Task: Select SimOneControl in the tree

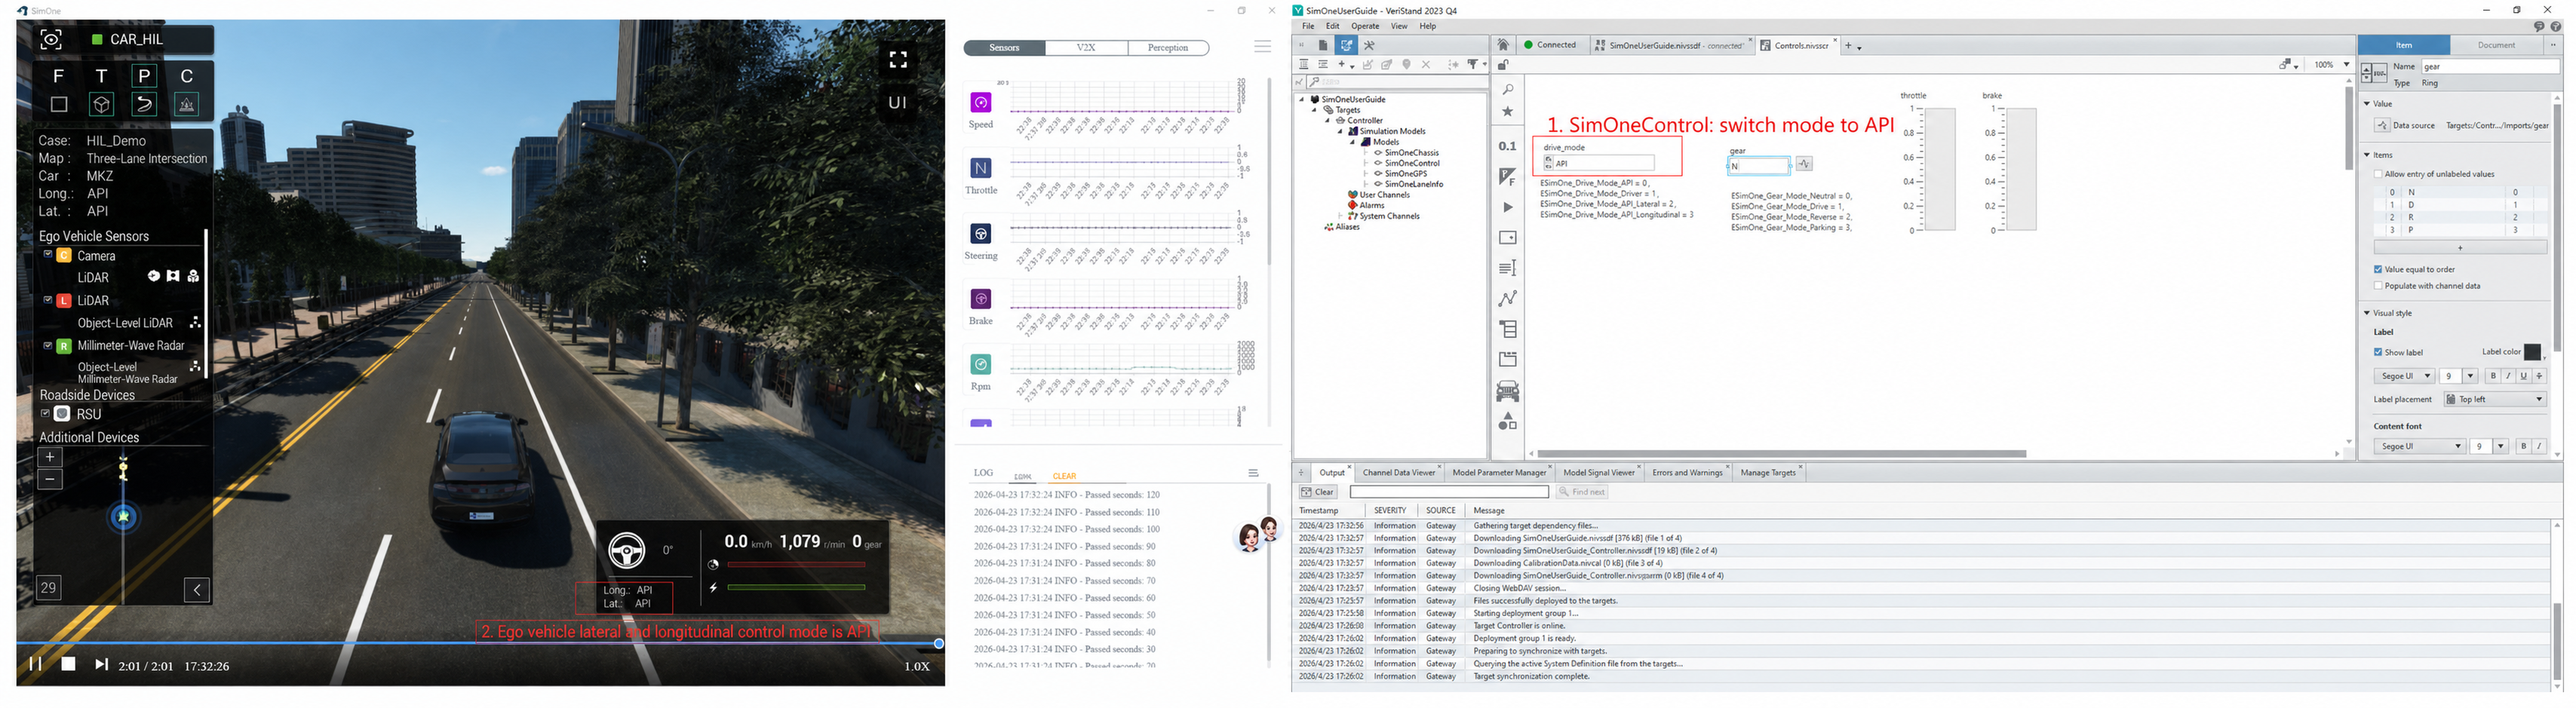Action: 1412,163
